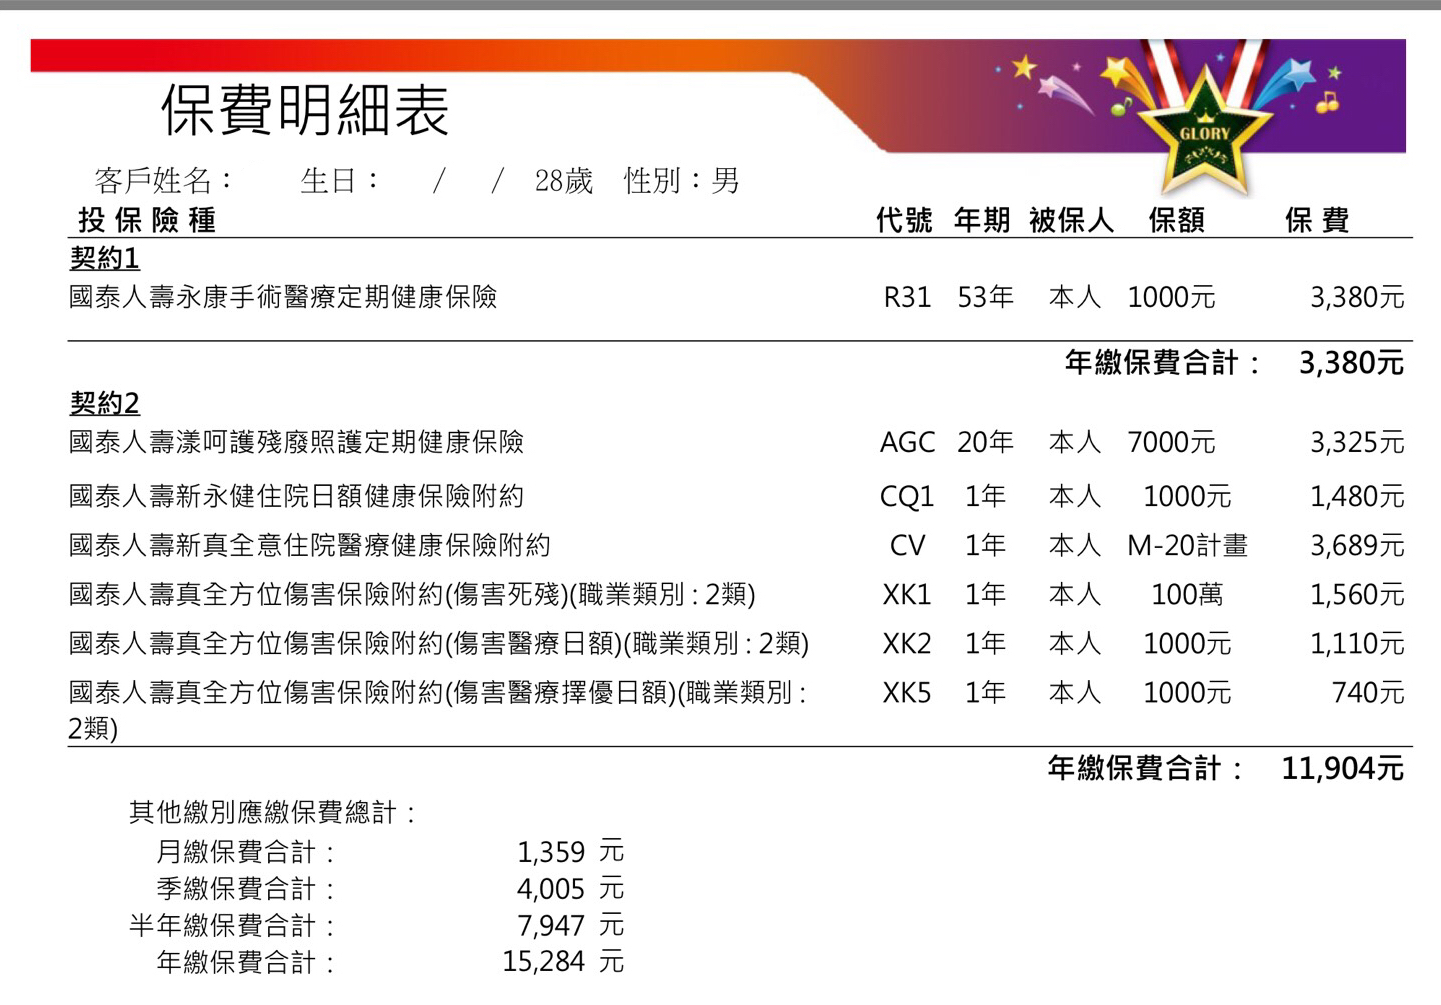Click the annual amount 15,284
This screenshot has height=1005, width=1441.
click(544, 962)
